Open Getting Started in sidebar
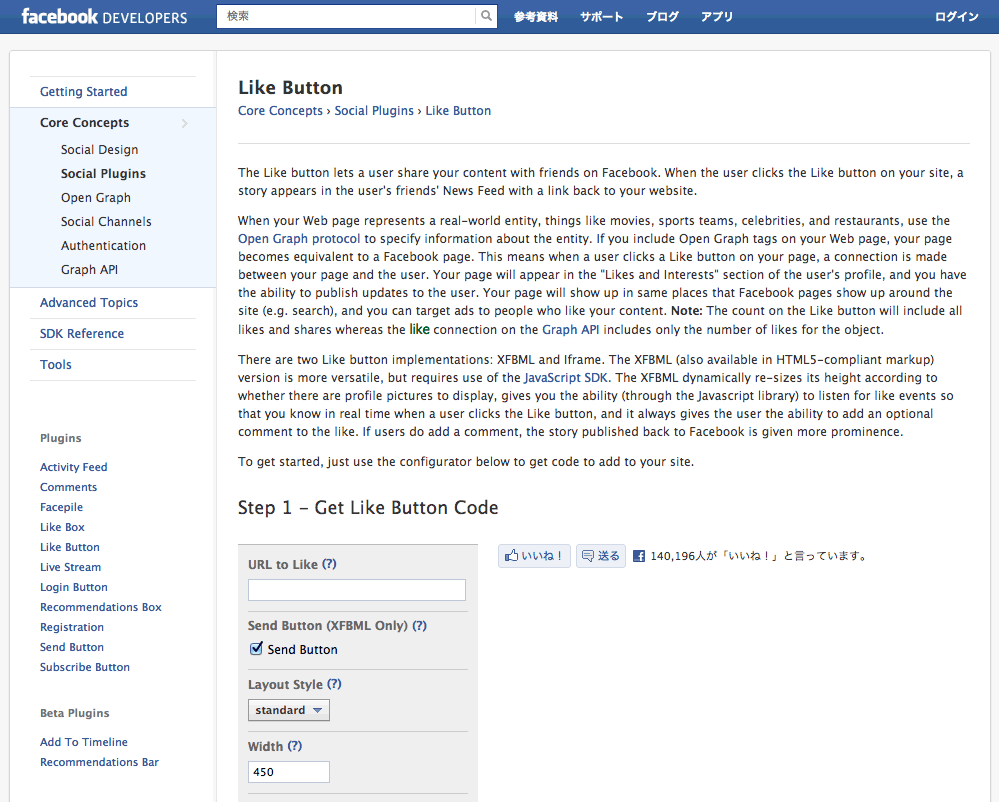Screen dimensions: 999x802 tap(83, 92)
